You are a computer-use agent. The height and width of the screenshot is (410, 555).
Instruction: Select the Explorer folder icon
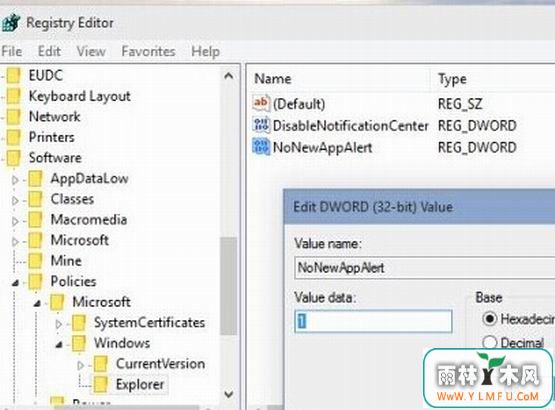[x=101, y=384]
